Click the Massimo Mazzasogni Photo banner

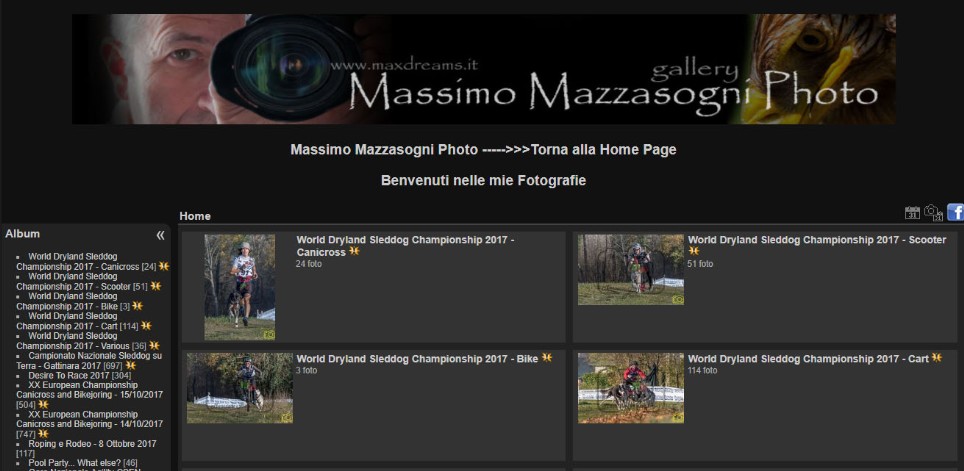tap(484, 69)
